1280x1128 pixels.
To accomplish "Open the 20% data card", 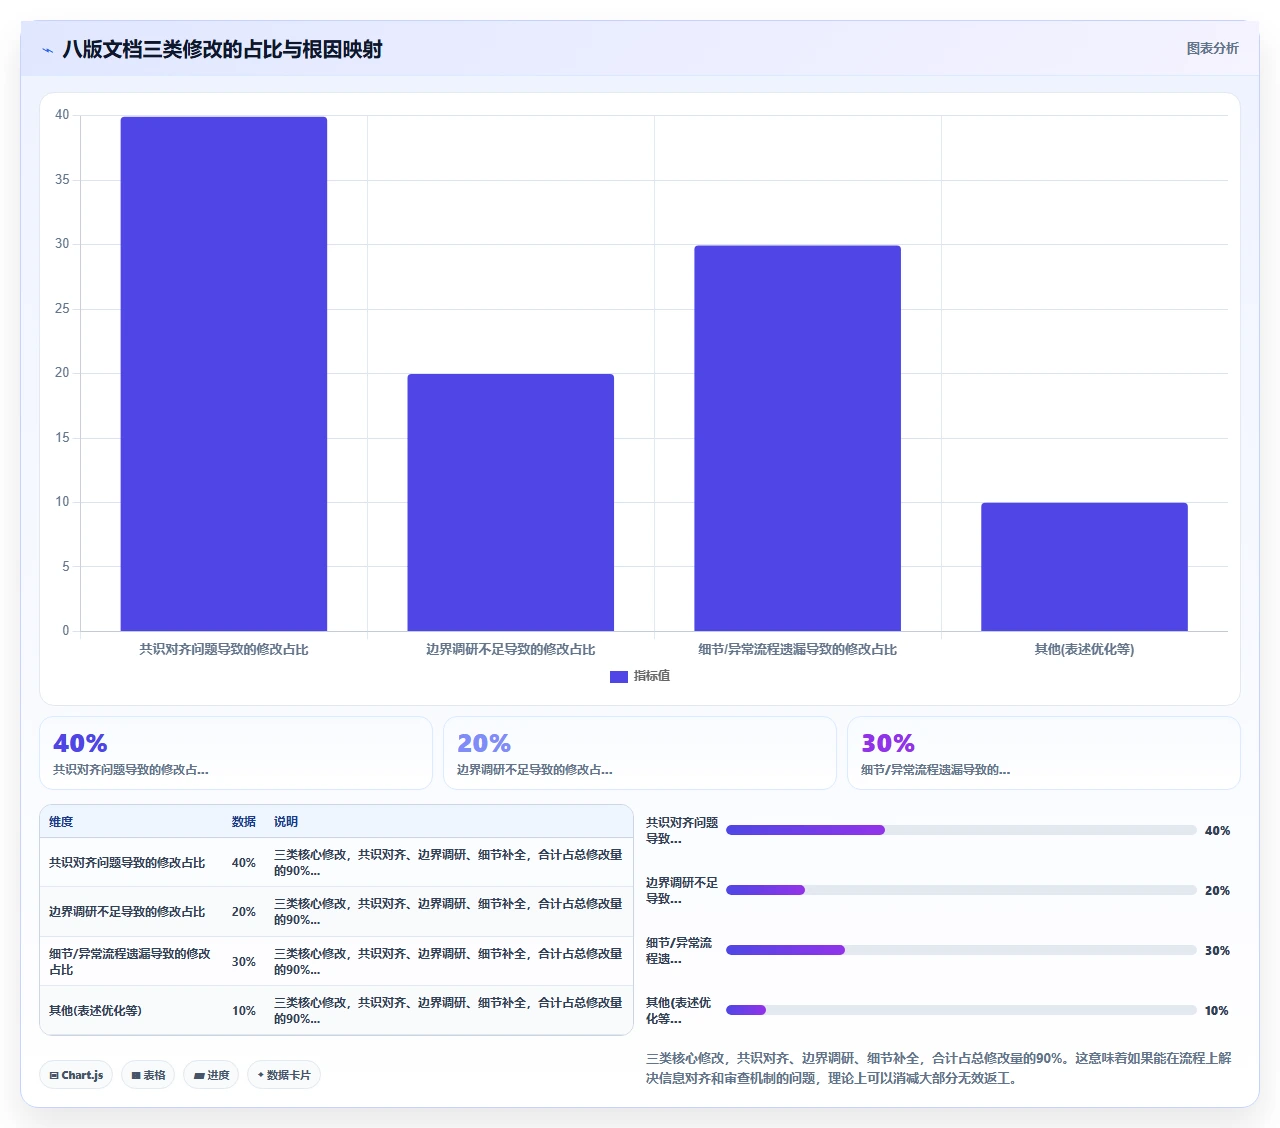I will (640, 753).
